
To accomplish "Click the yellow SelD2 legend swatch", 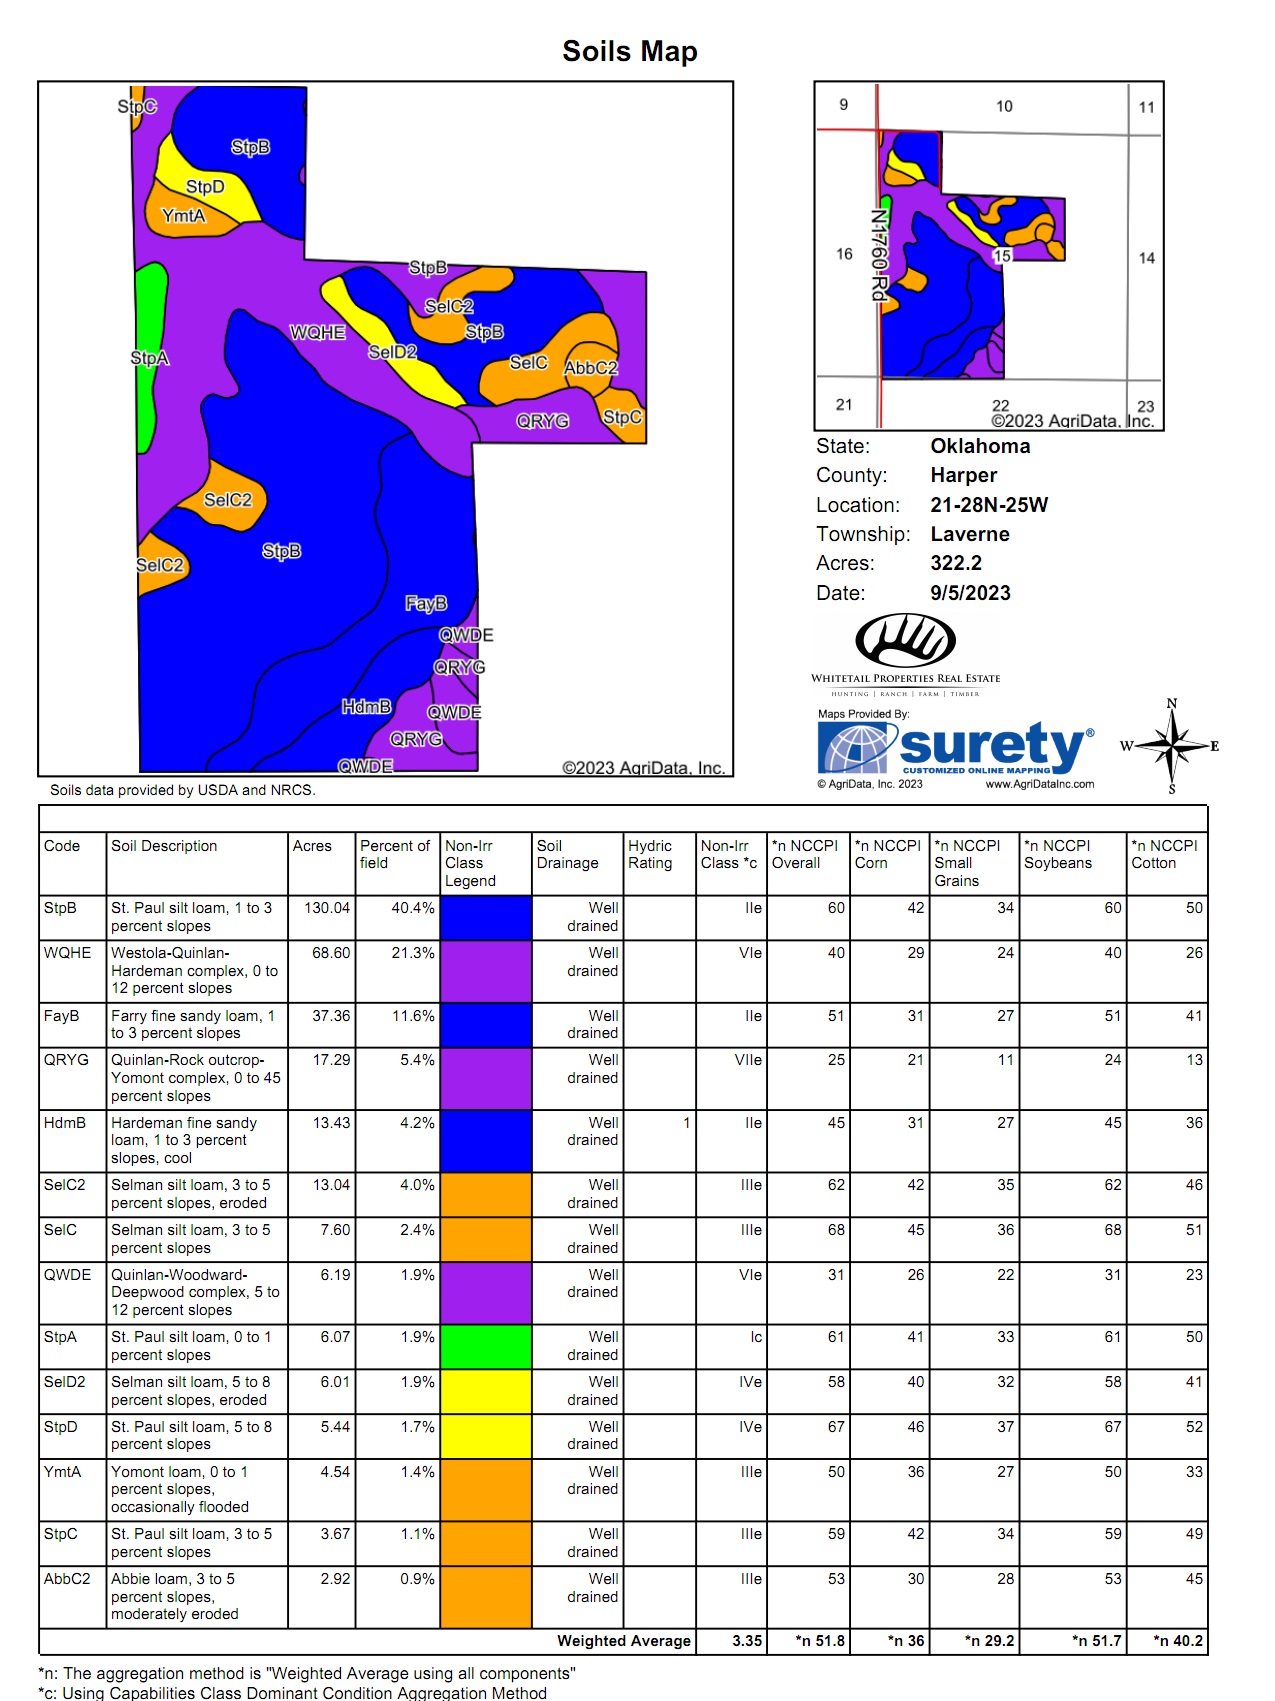I will click(486, 1391).
